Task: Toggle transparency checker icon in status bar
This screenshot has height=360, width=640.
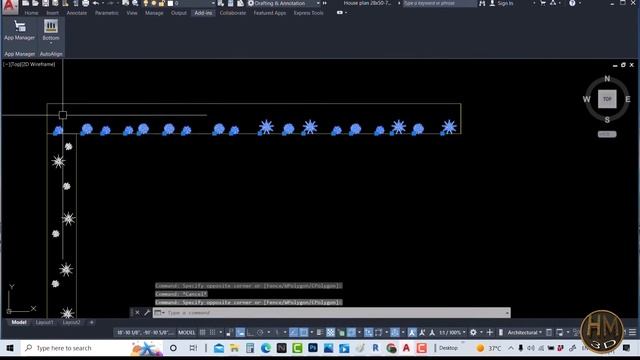Action: (330, 333)
